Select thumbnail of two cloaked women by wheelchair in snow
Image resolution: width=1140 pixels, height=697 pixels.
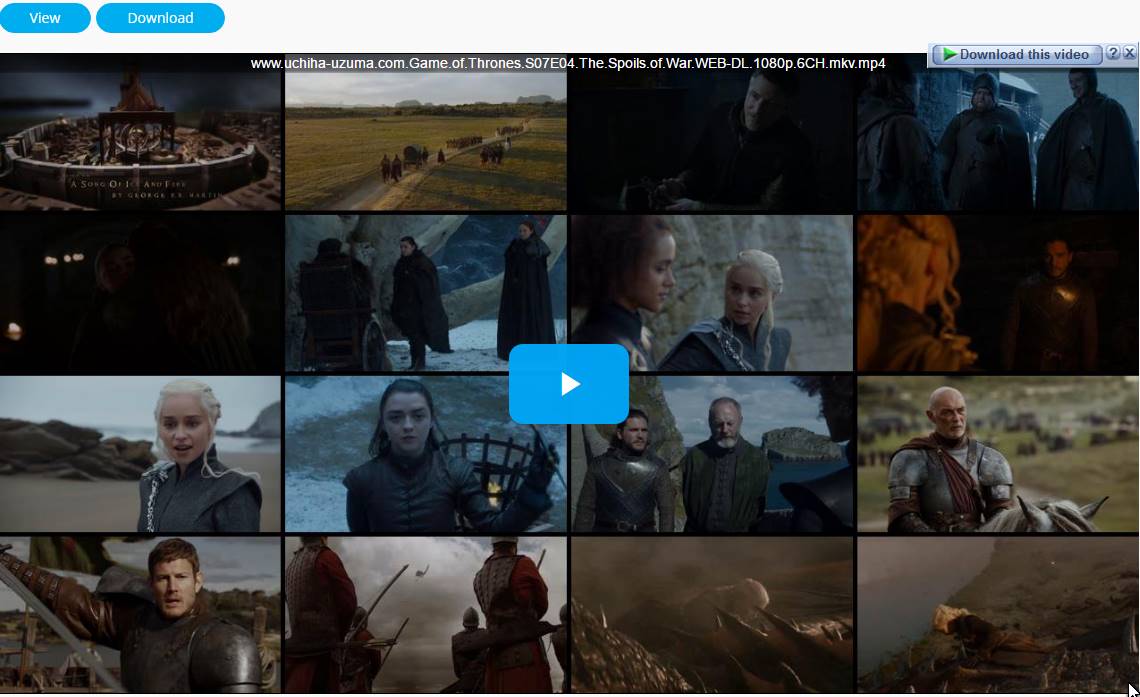click(x=425, y=293)
